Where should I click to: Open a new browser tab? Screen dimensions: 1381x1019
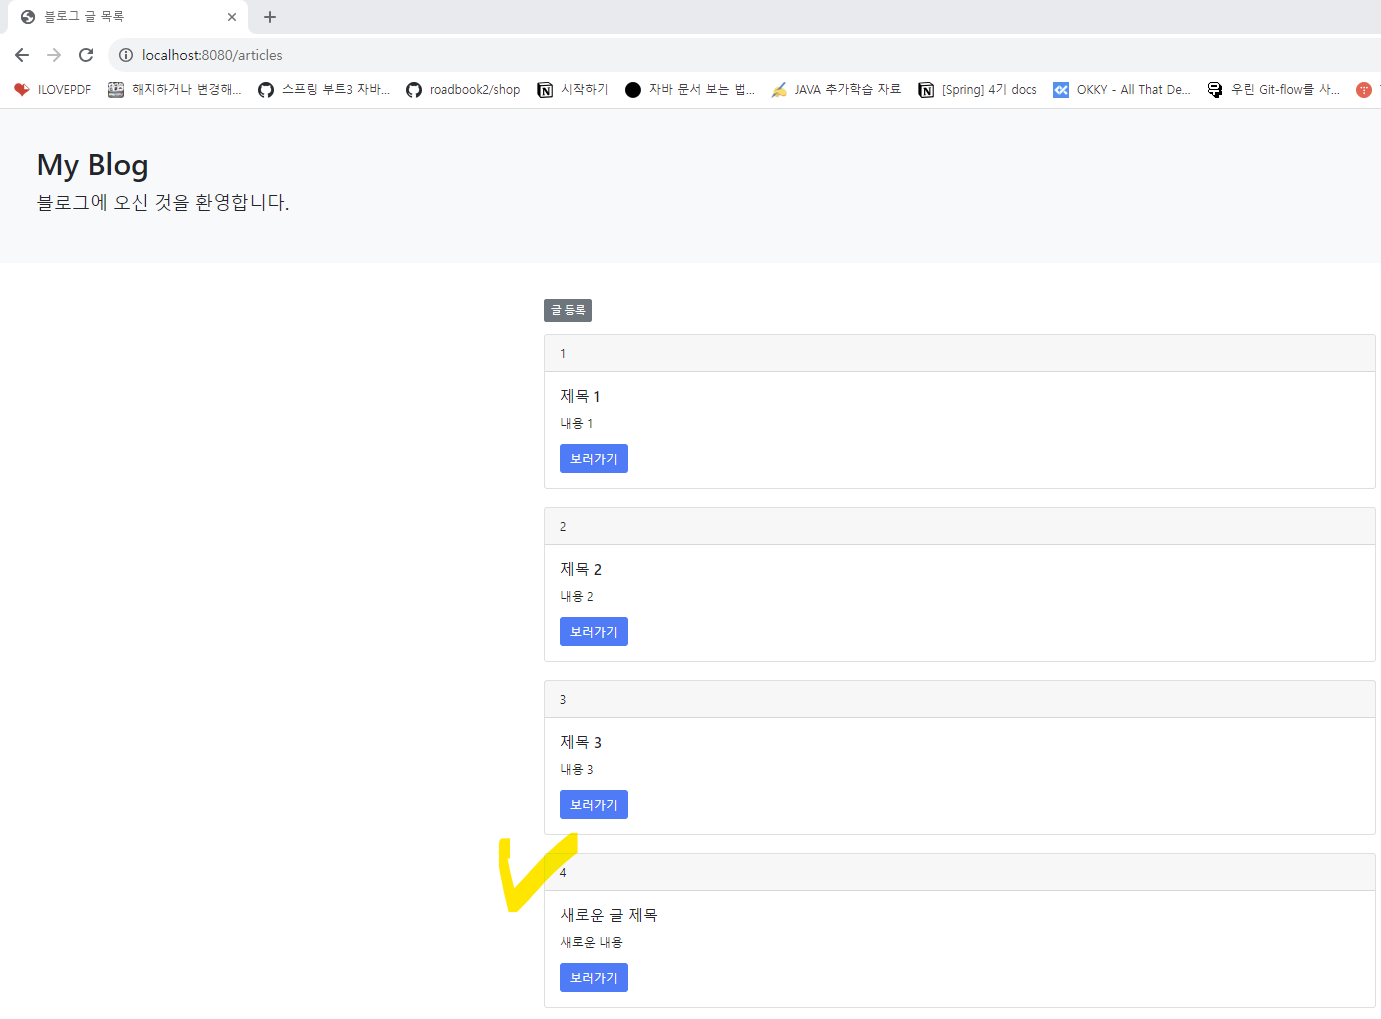click(270, 17)
